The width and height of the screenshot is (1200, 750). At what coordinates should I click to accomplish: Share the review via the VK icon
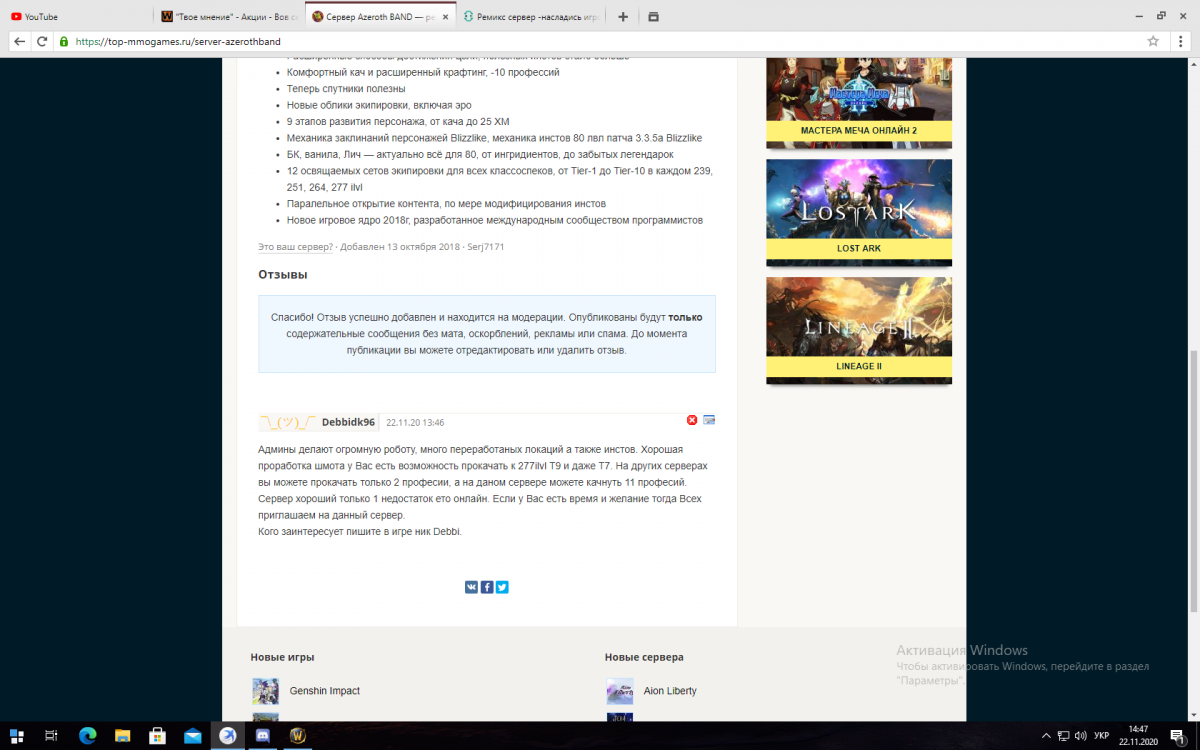(471, 587)
